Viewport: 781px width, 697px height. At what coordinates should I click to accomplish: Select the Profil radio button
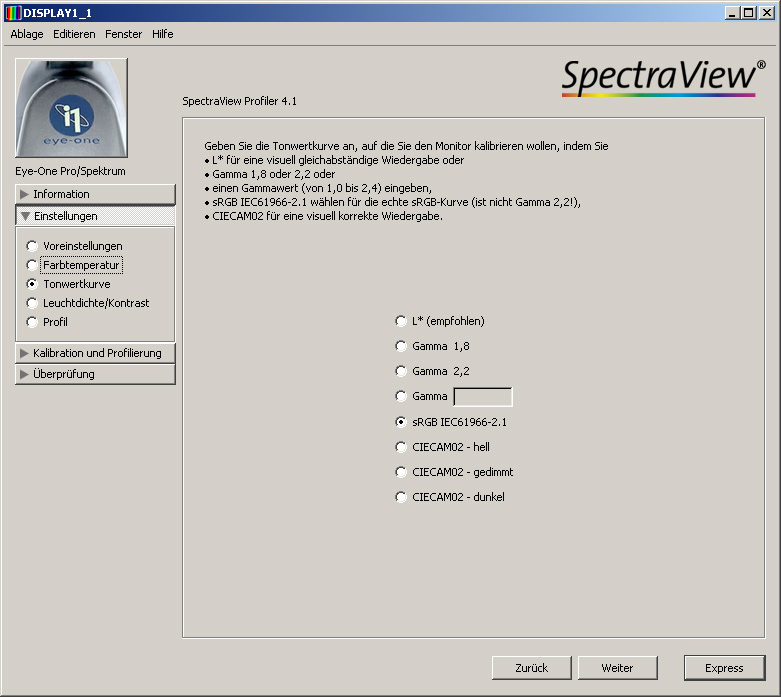[32, 322]
